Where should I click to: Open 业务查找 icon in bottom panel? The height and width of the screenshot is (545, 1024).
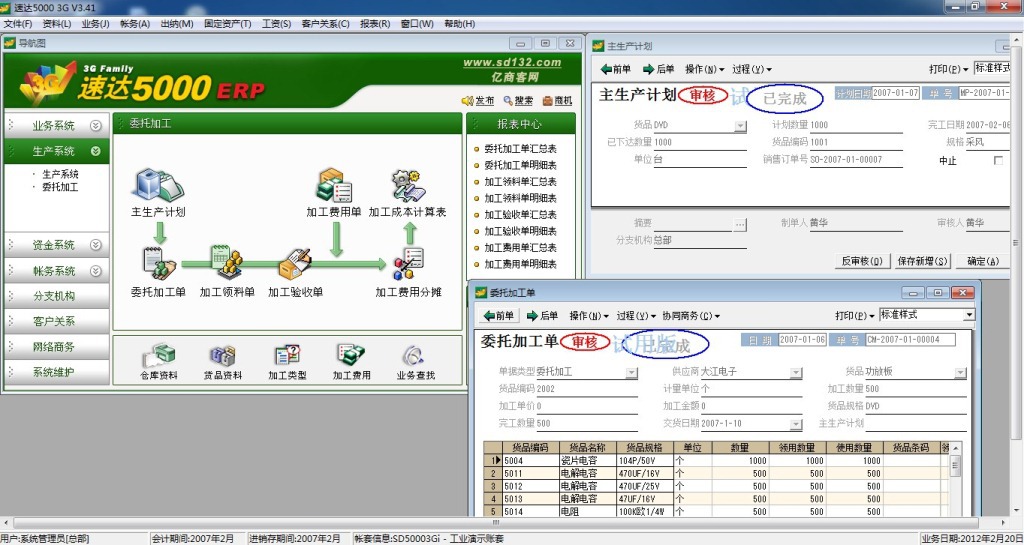pos(415,356)
